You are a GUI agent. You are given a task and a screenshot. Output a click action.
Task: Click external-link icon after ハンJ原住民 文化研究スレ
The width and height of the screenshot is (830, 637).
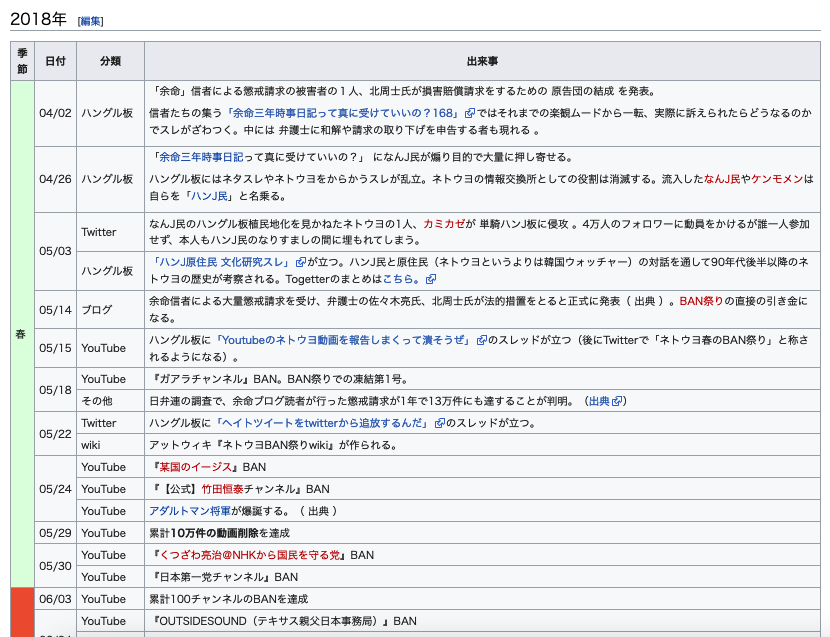pyautogui.click(x=301, y=262)
